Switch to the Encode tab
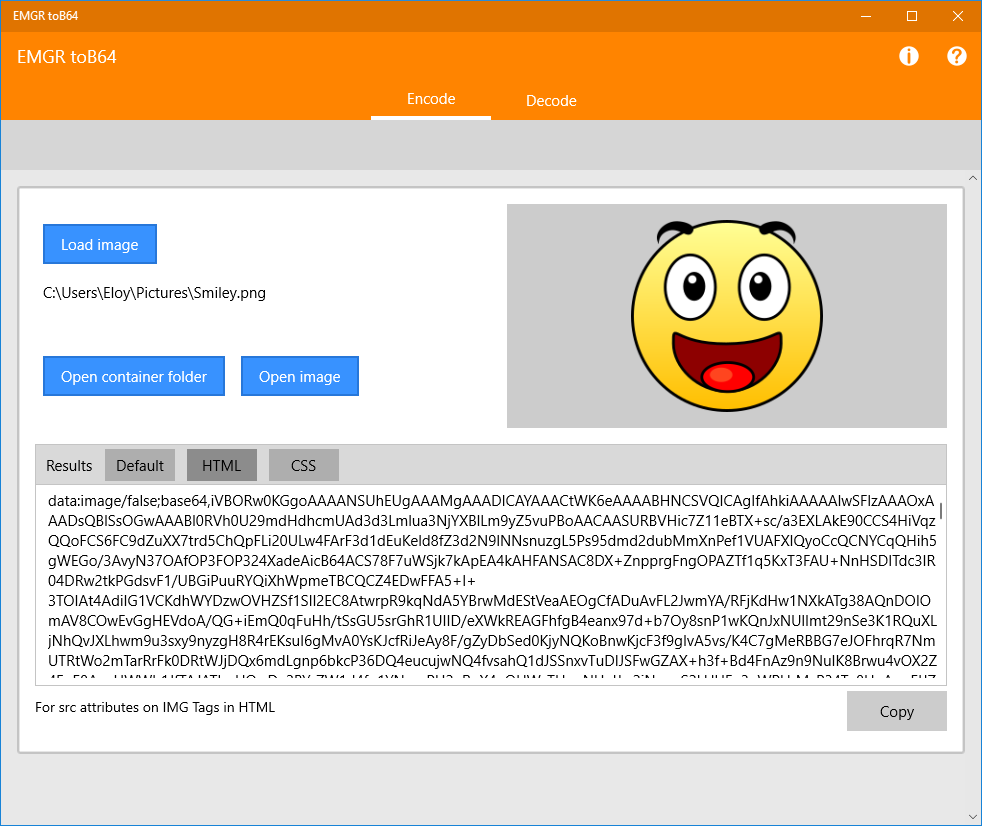The width and height of the screenshot is (982, 826). tap(431, 100)
